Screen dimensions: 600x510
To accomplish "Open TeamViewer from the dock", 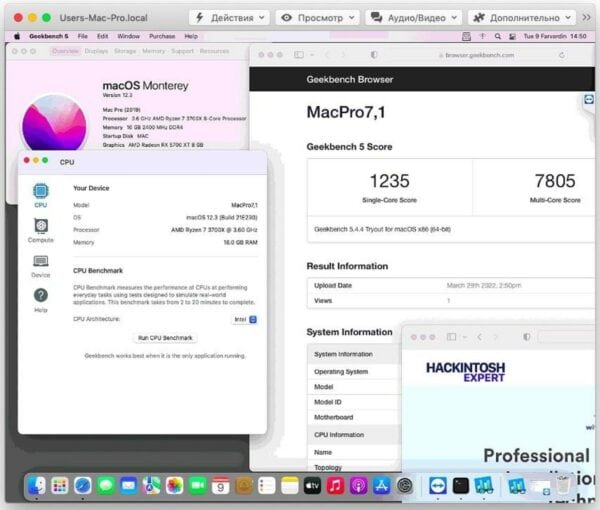I will [438, 486].
